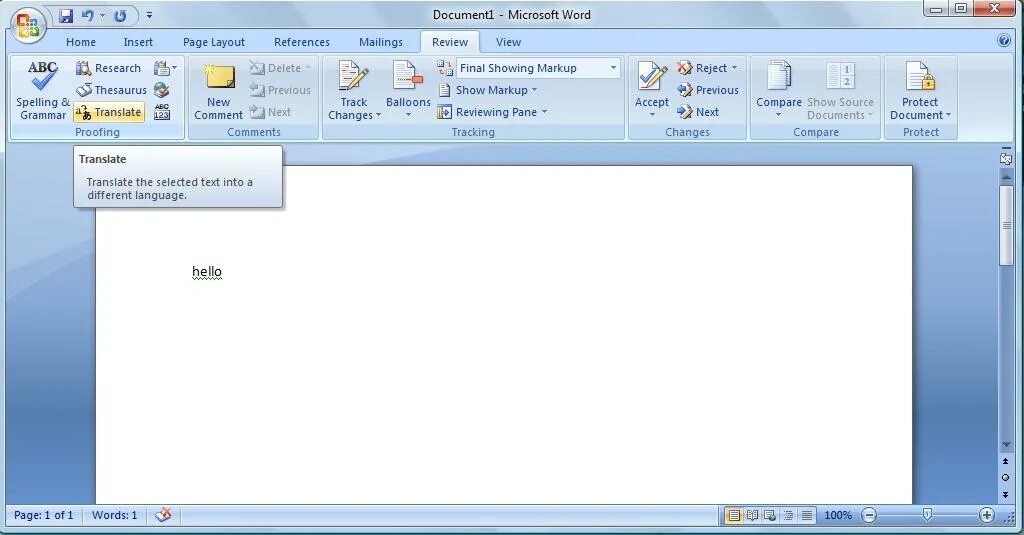Image resolution: width=1024 pixels, height=535 pixels.
Task: Open Customize Quick Access Toolbar dropdown
Action: point(150,15)
